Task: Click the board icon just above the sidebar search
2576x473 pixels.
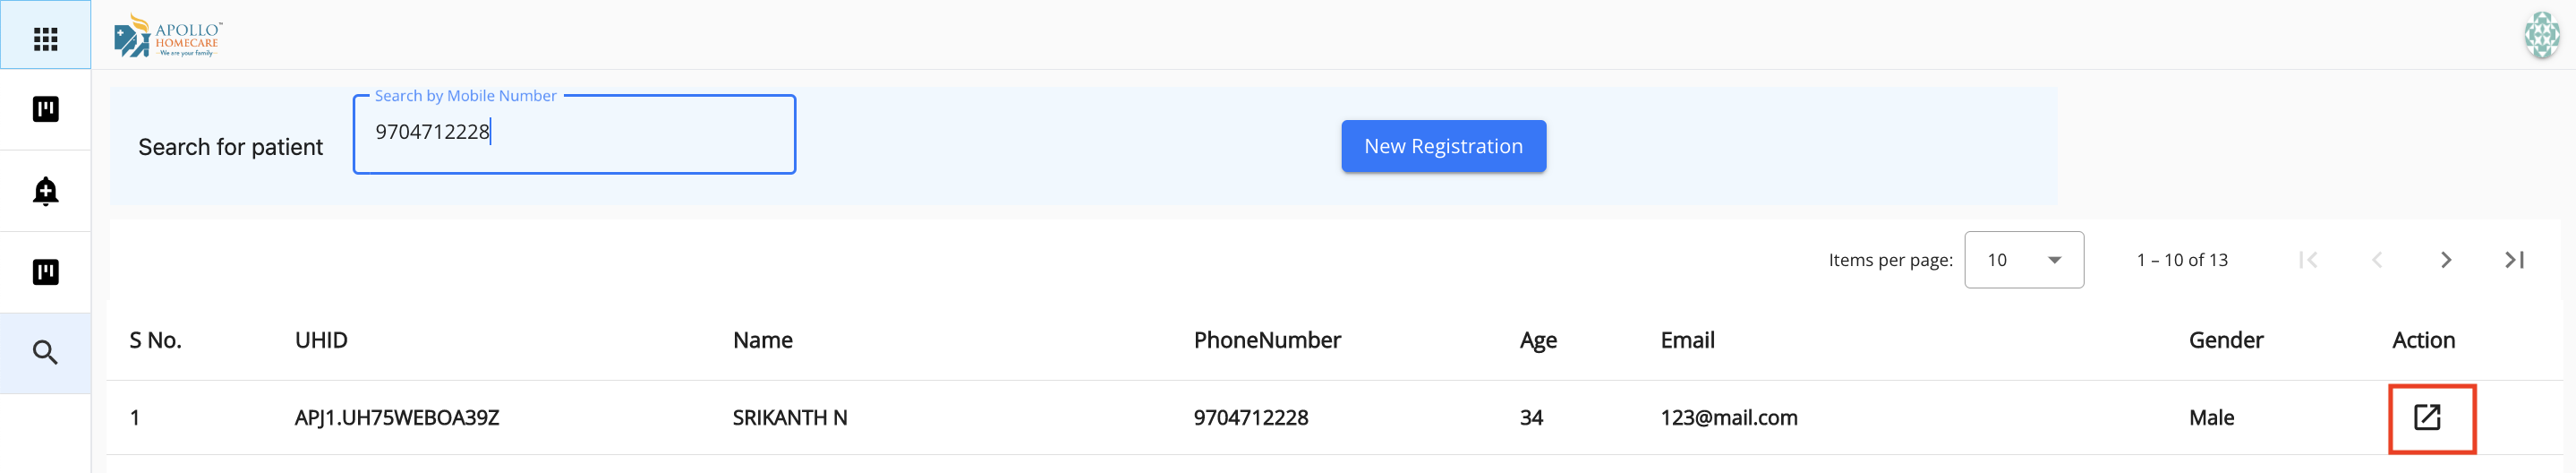Action: tap(45, 272)
